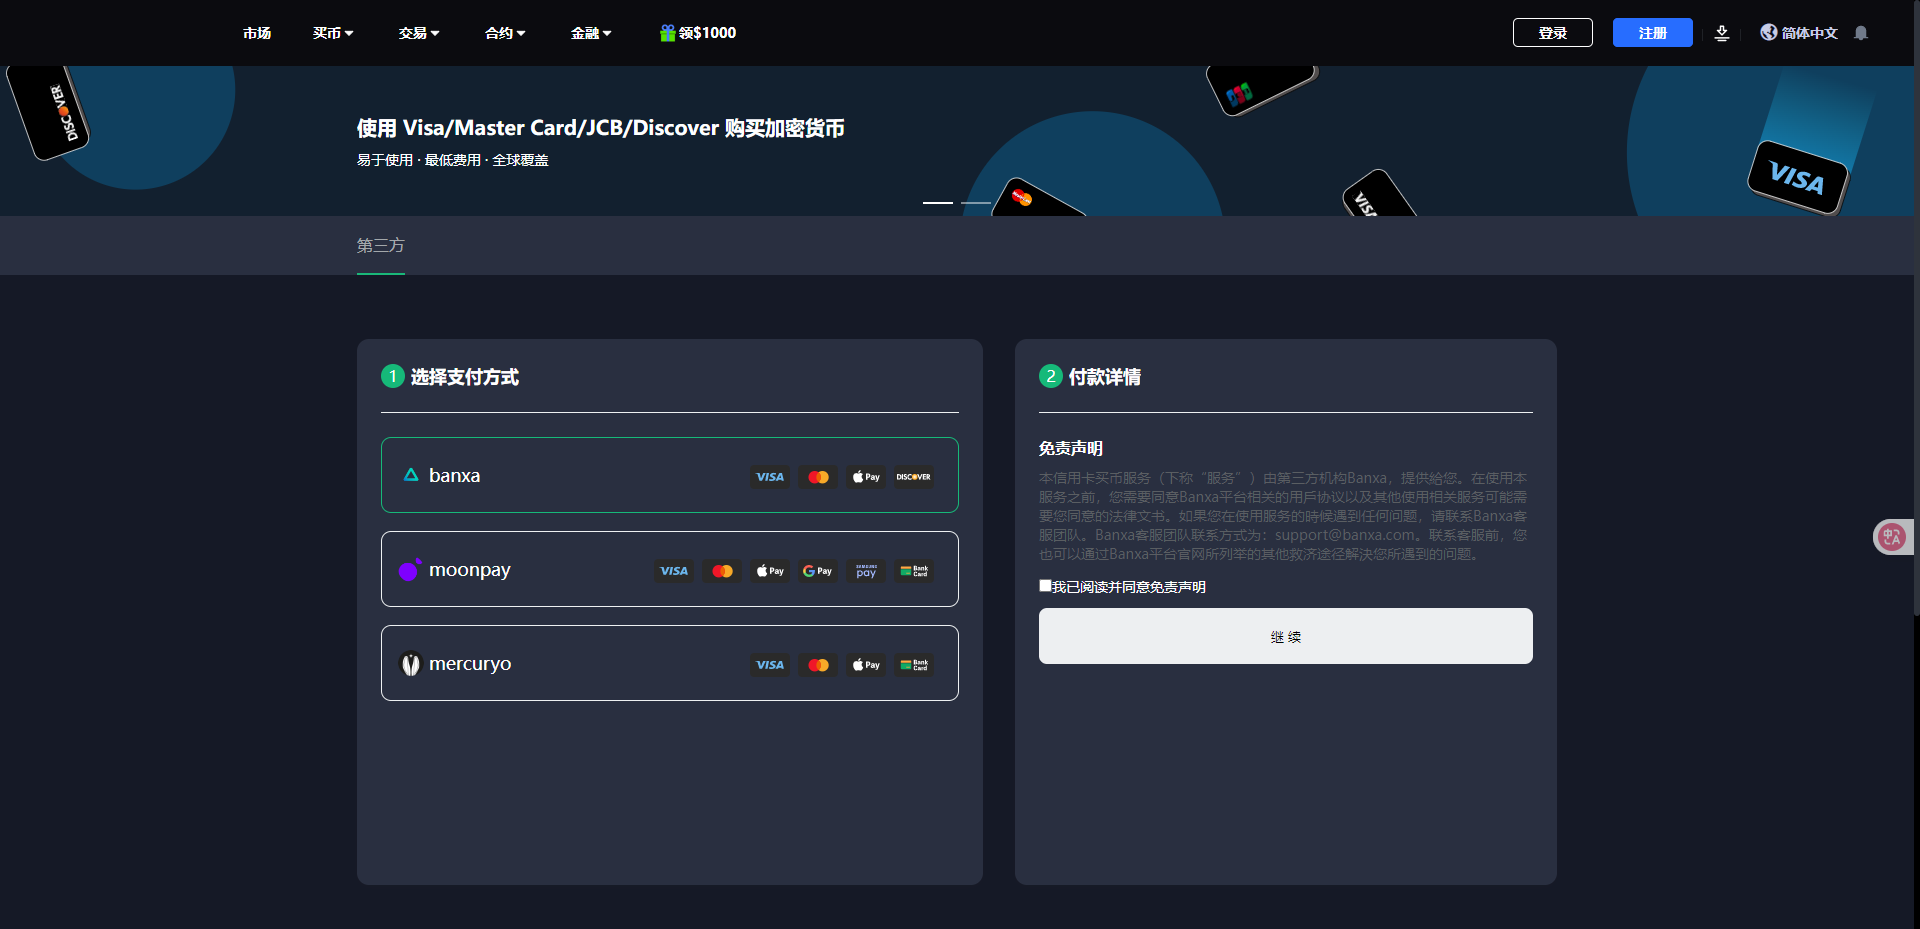This screenshot has width=1920, height=929.
Task: Click the 市场 menu item
Action: click(256, 33)
